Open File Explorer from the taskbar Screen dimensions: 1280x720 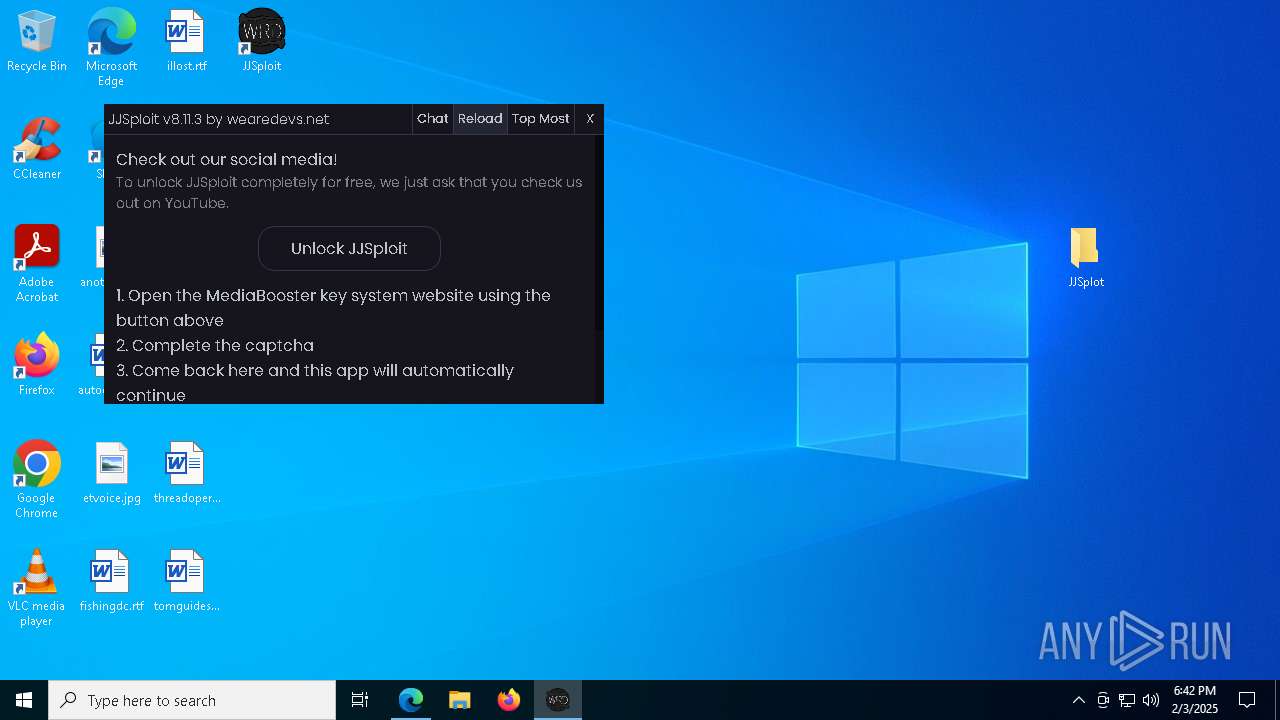click(x=460, y=700)
